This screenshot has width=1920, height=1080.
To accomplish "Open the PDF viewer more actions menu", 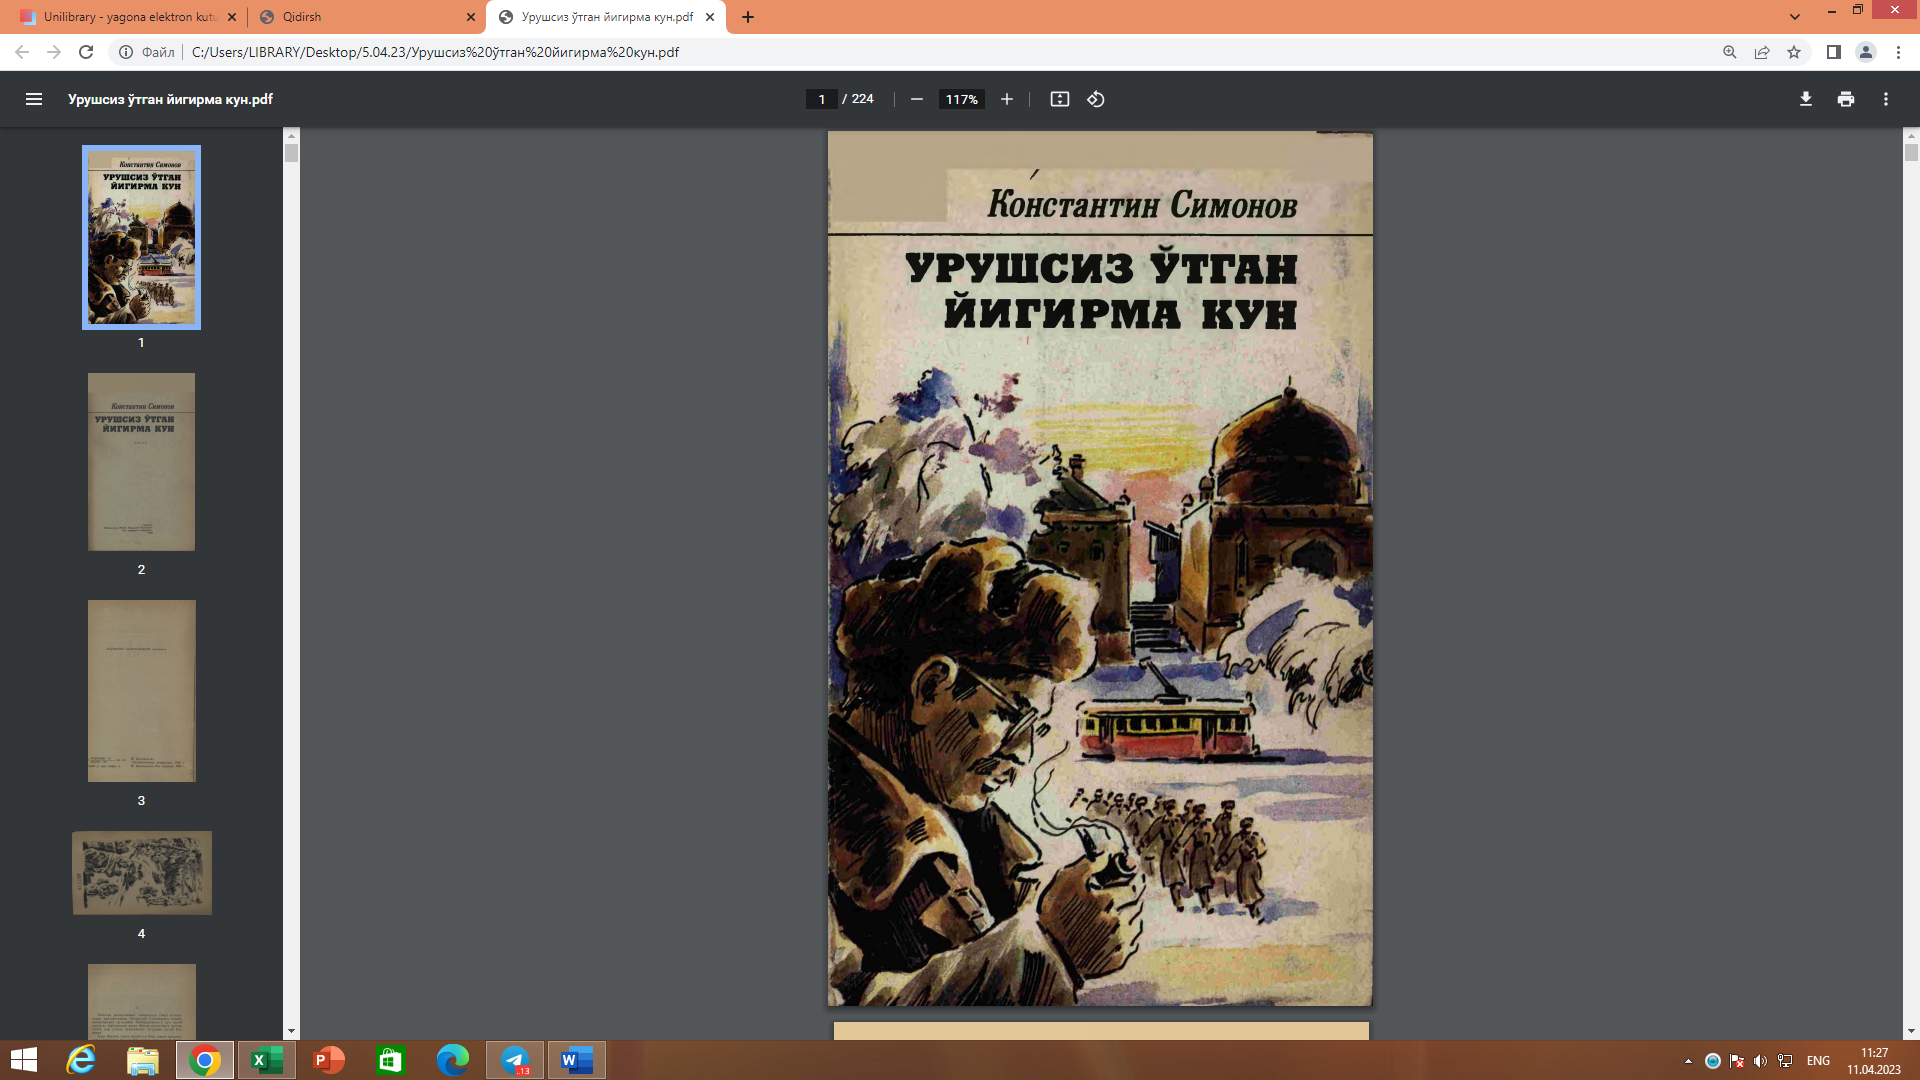I will tap(1886, 99).
